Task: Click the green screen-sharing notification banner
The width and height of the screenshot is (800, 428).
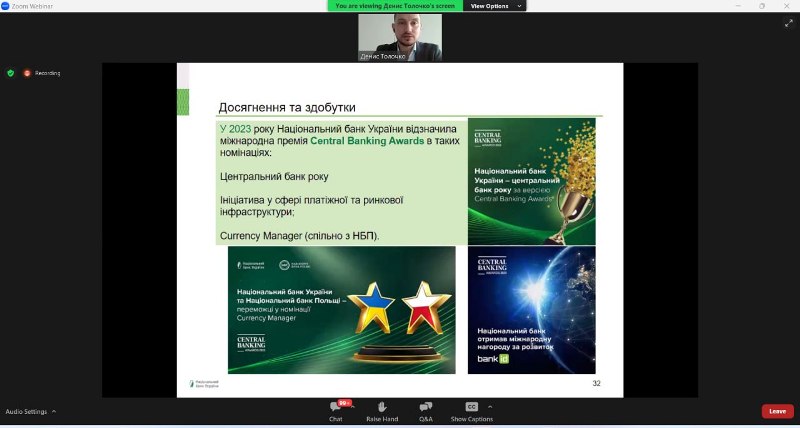Action: coord(395,6)
